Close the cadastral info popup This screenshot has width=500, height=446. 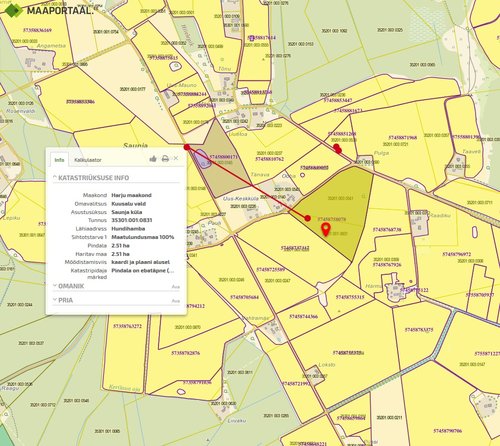click(x=176, y=158)
